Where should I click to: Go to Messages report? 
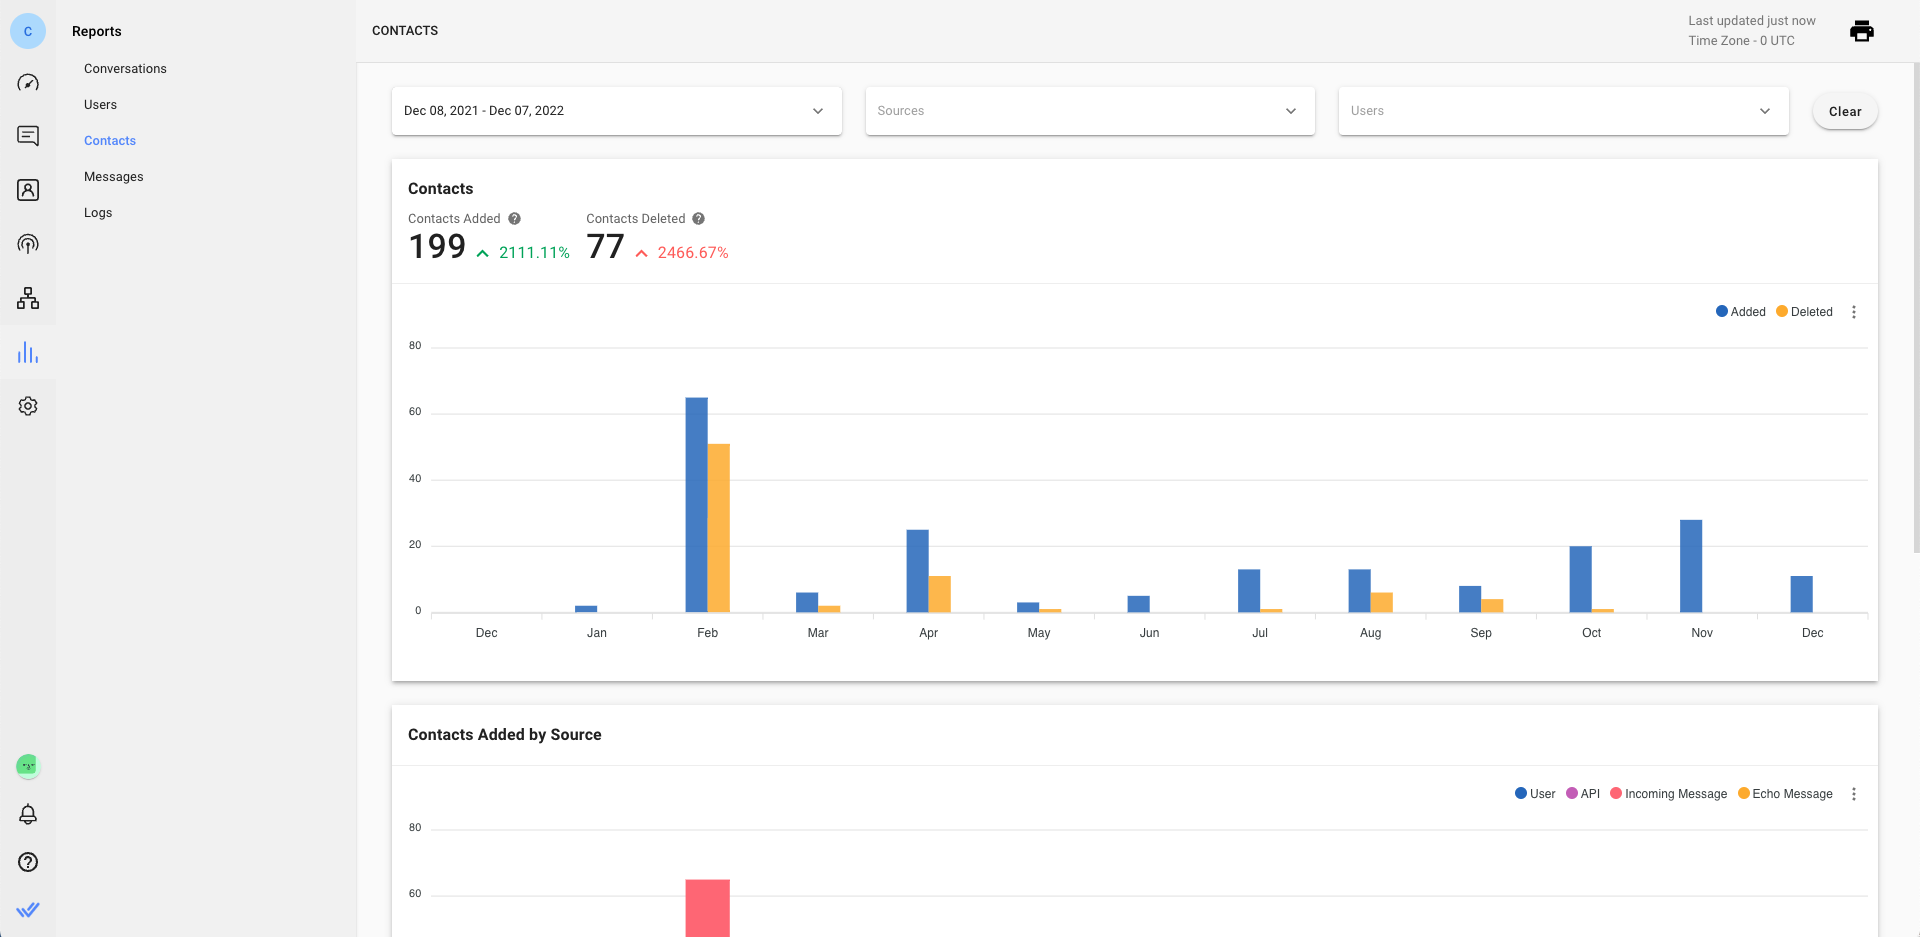pyautogui.click(x=114, y=177)
